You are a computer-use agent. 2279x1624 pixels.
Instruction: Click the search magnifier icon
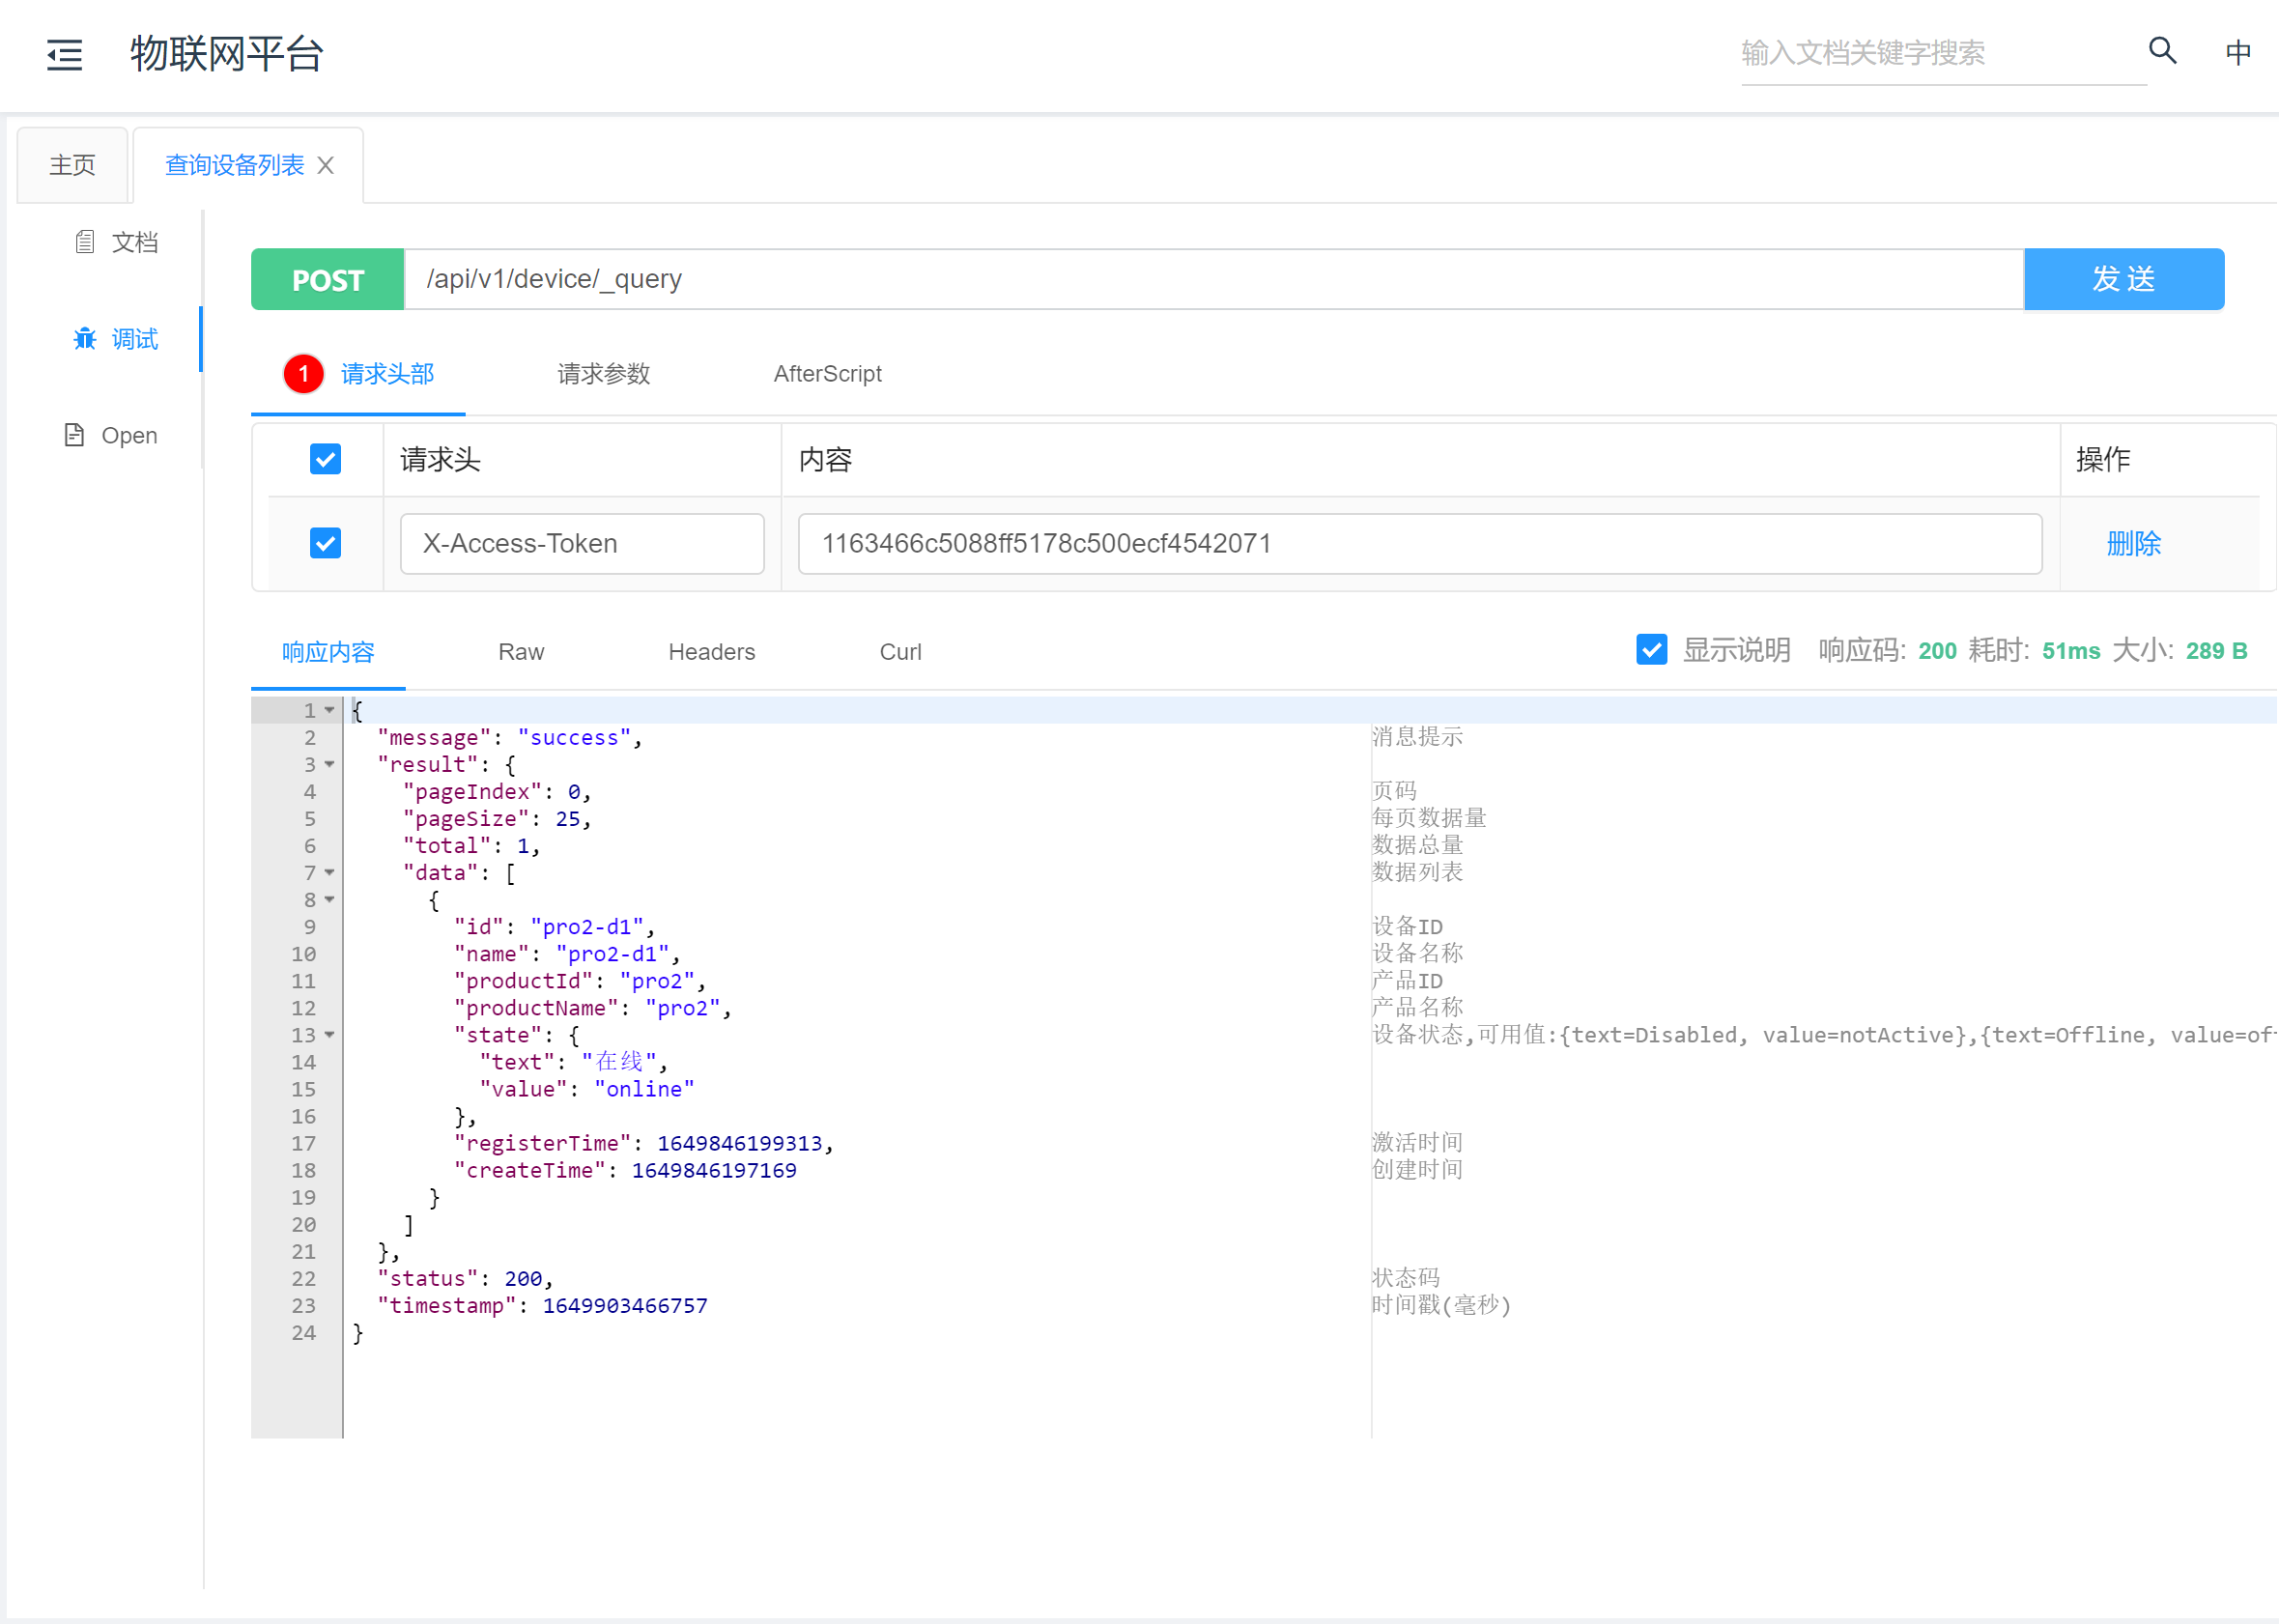point(2162,51)
